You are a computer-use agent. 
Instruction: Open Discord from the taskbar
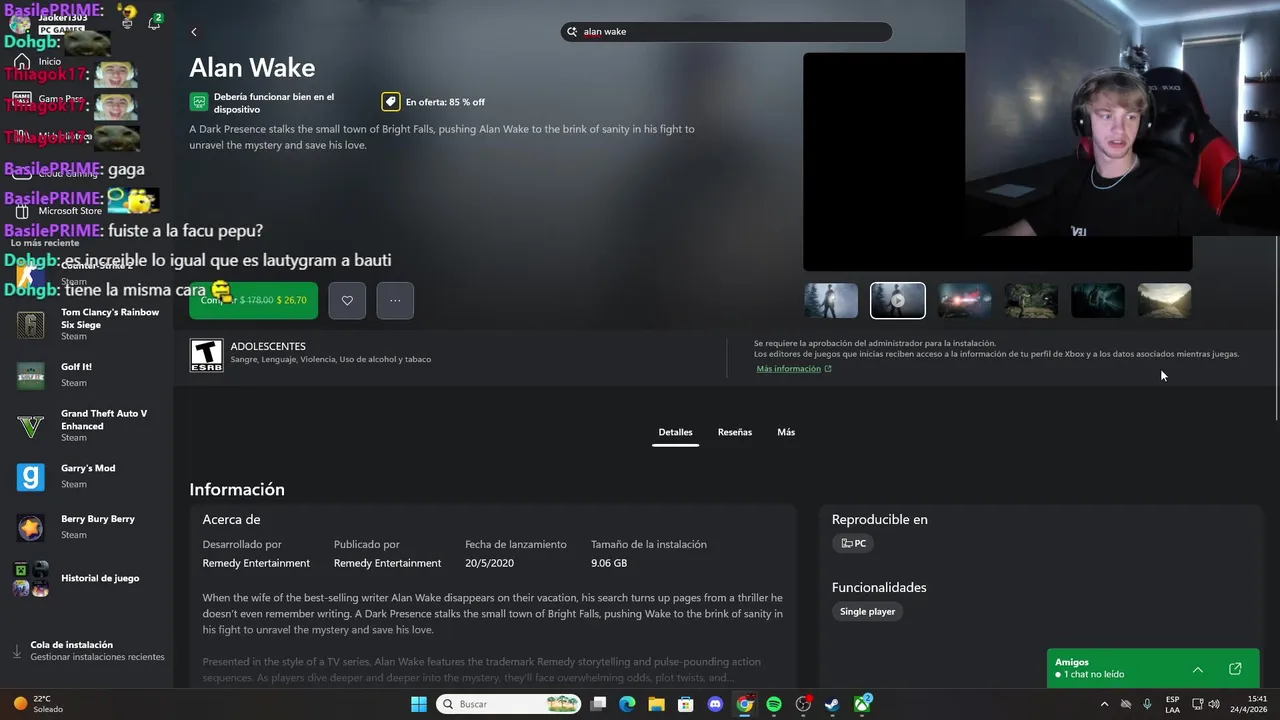(x=715, y=704)
